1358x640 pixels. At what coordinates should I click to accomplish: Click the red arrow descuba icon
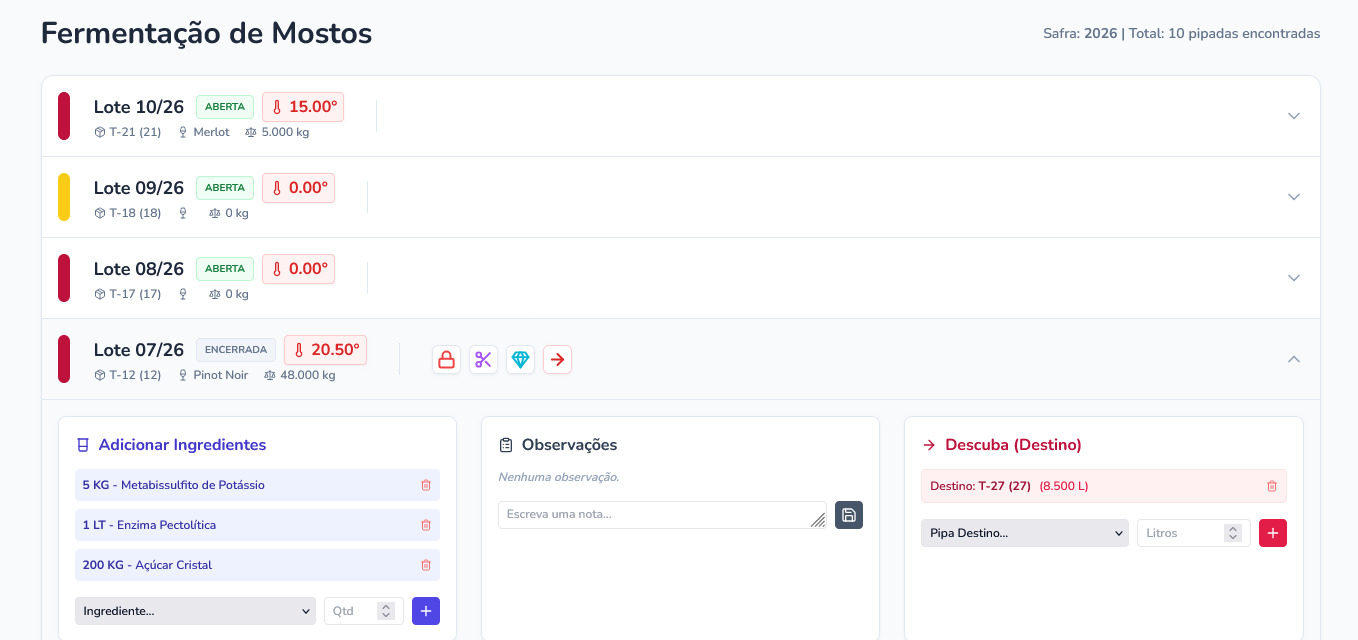tap(557, 360)
